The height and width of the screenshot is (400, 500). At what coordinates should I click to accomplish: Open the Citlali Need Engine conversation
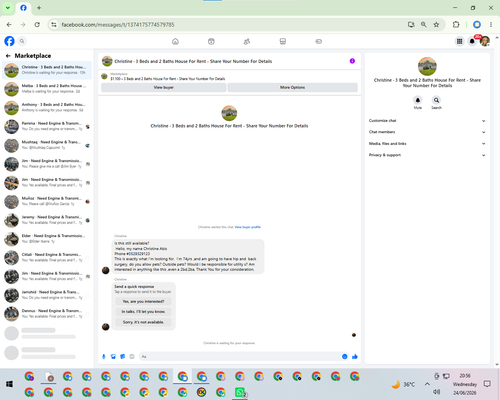pos(47,257)
